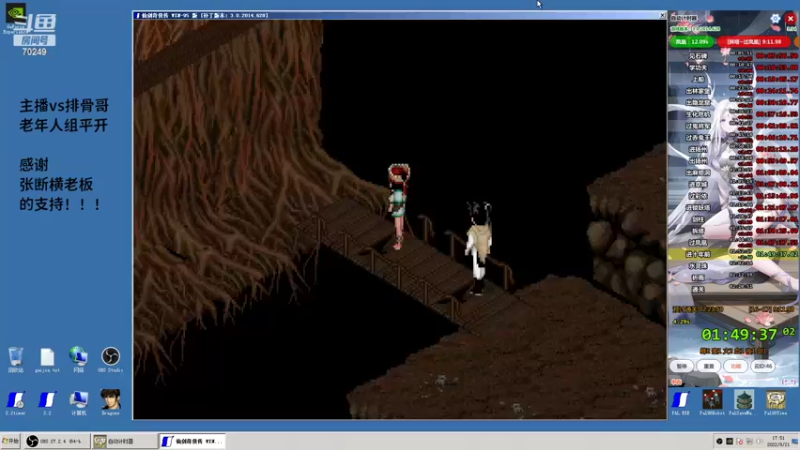
Task: Click the red-haired girl character on bridge
Action: coord(398,206)
